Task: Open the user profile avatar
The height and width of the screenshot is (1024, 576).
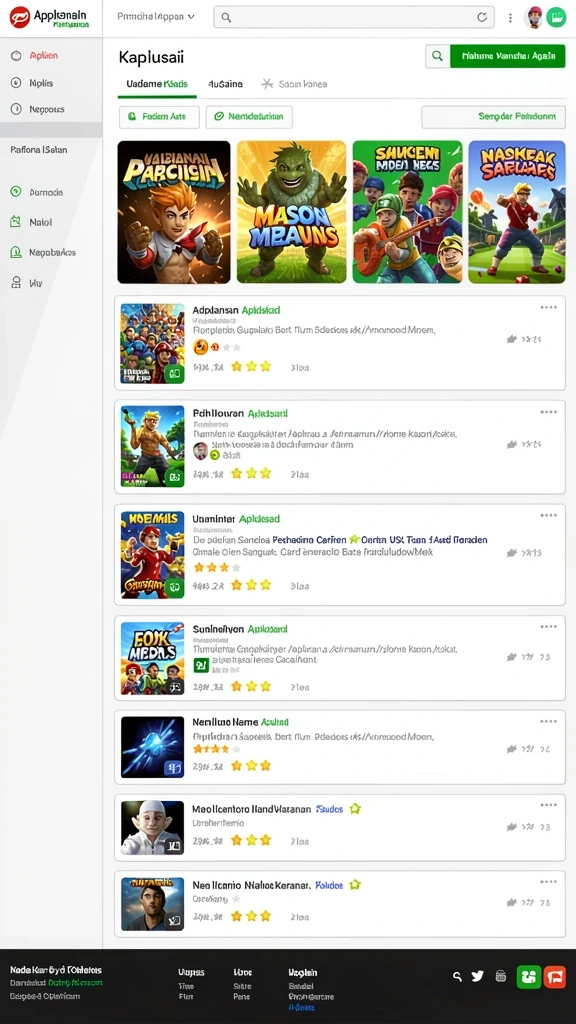Action: pos(534,17)
